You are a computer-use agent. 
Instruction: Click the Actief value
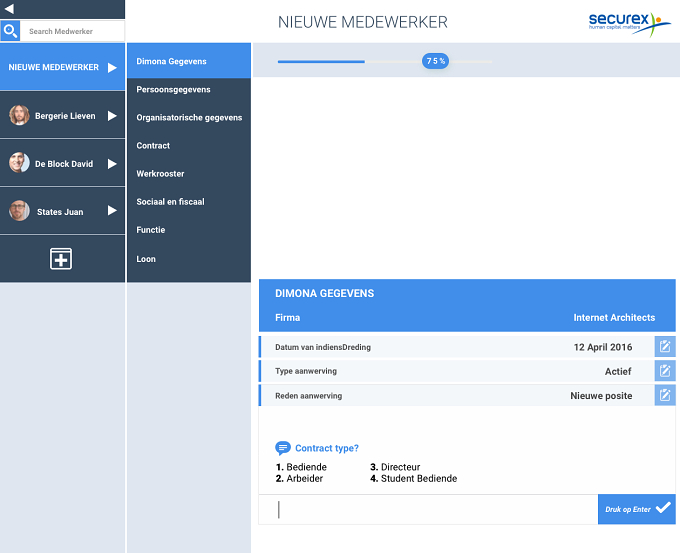click(618, 371)
